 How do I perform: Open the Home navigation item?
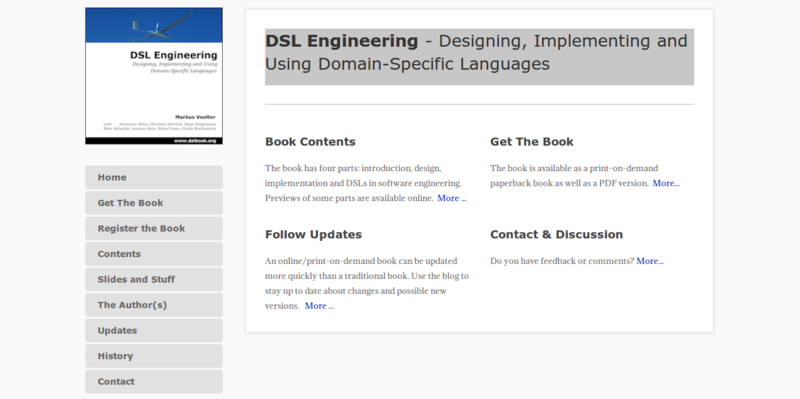(x=154, y=178)
